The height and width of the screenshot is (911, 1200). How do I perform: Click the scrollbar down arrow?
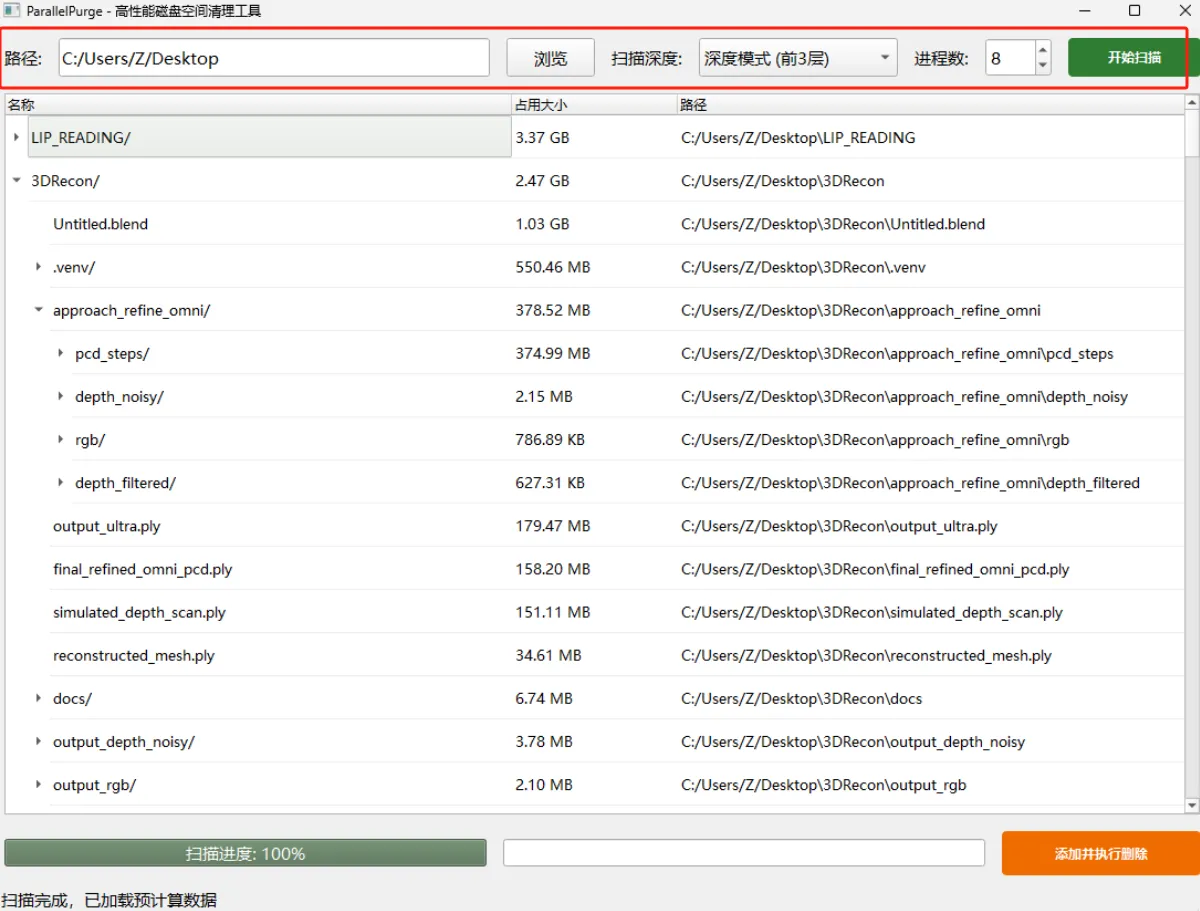coord(1192,805)
